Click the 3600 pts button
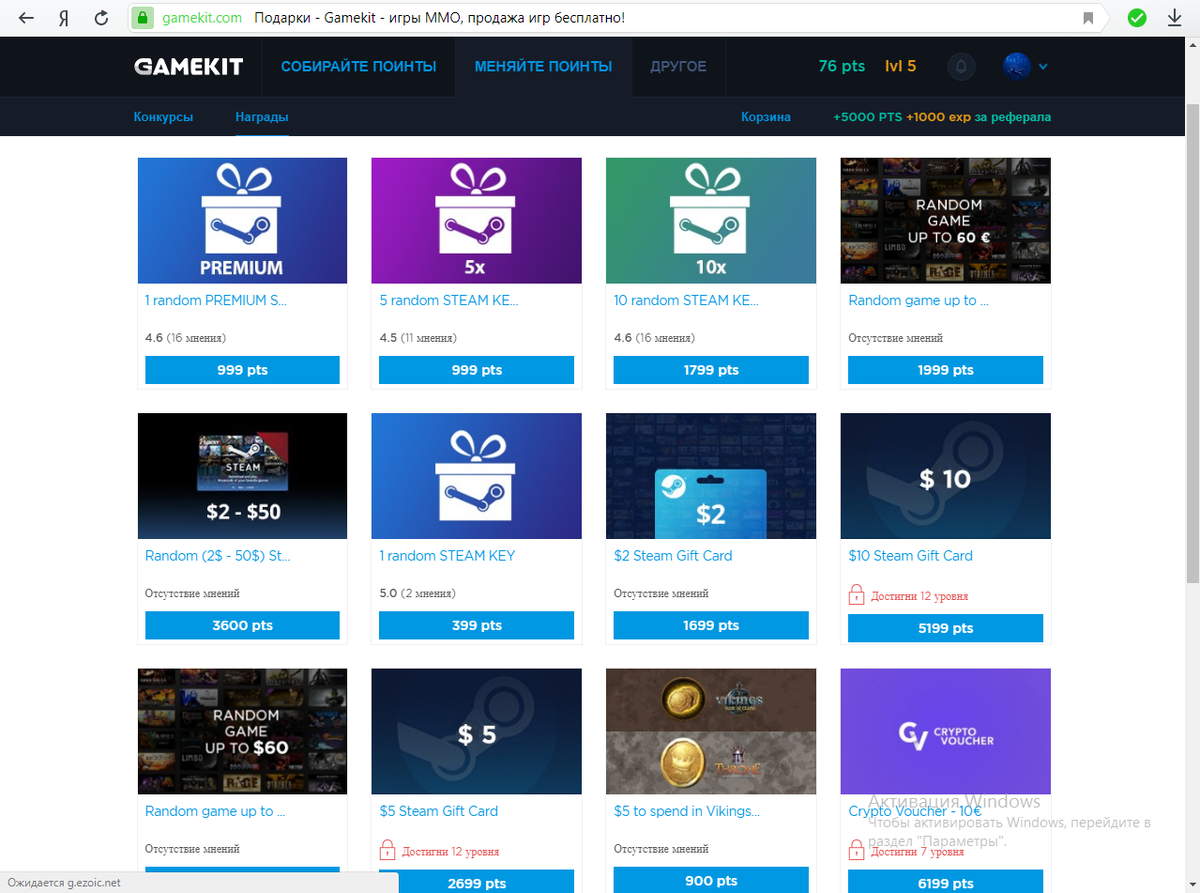Screen dimensions: 1200x893 [x=242, y=626]
